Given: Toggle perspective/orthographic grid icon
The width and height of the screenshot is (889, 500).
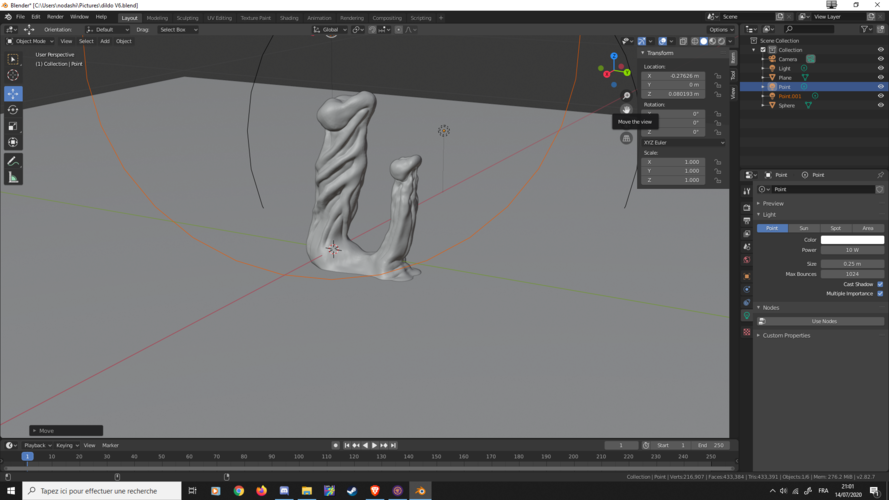Looking at the screenshot, I should (x=626, y=138).
